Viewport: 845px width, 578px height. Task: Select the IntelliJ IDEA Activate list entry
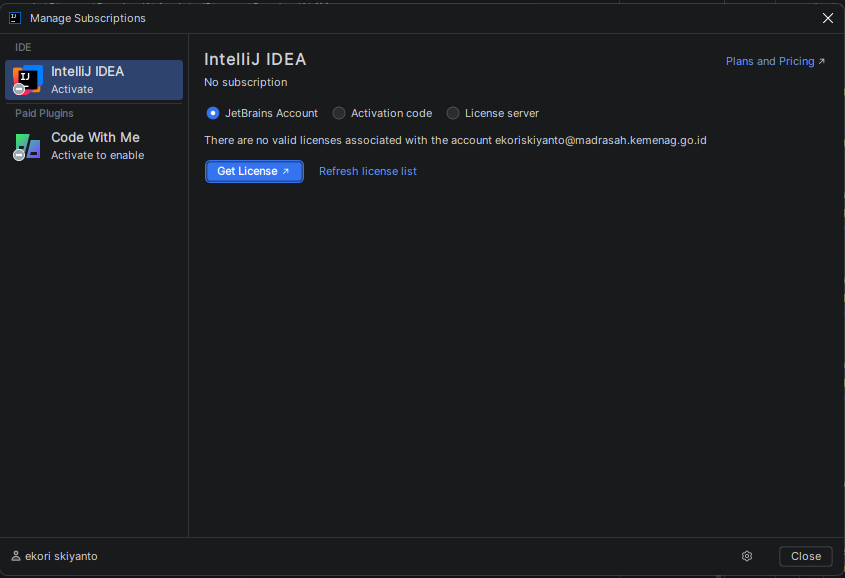94,80
